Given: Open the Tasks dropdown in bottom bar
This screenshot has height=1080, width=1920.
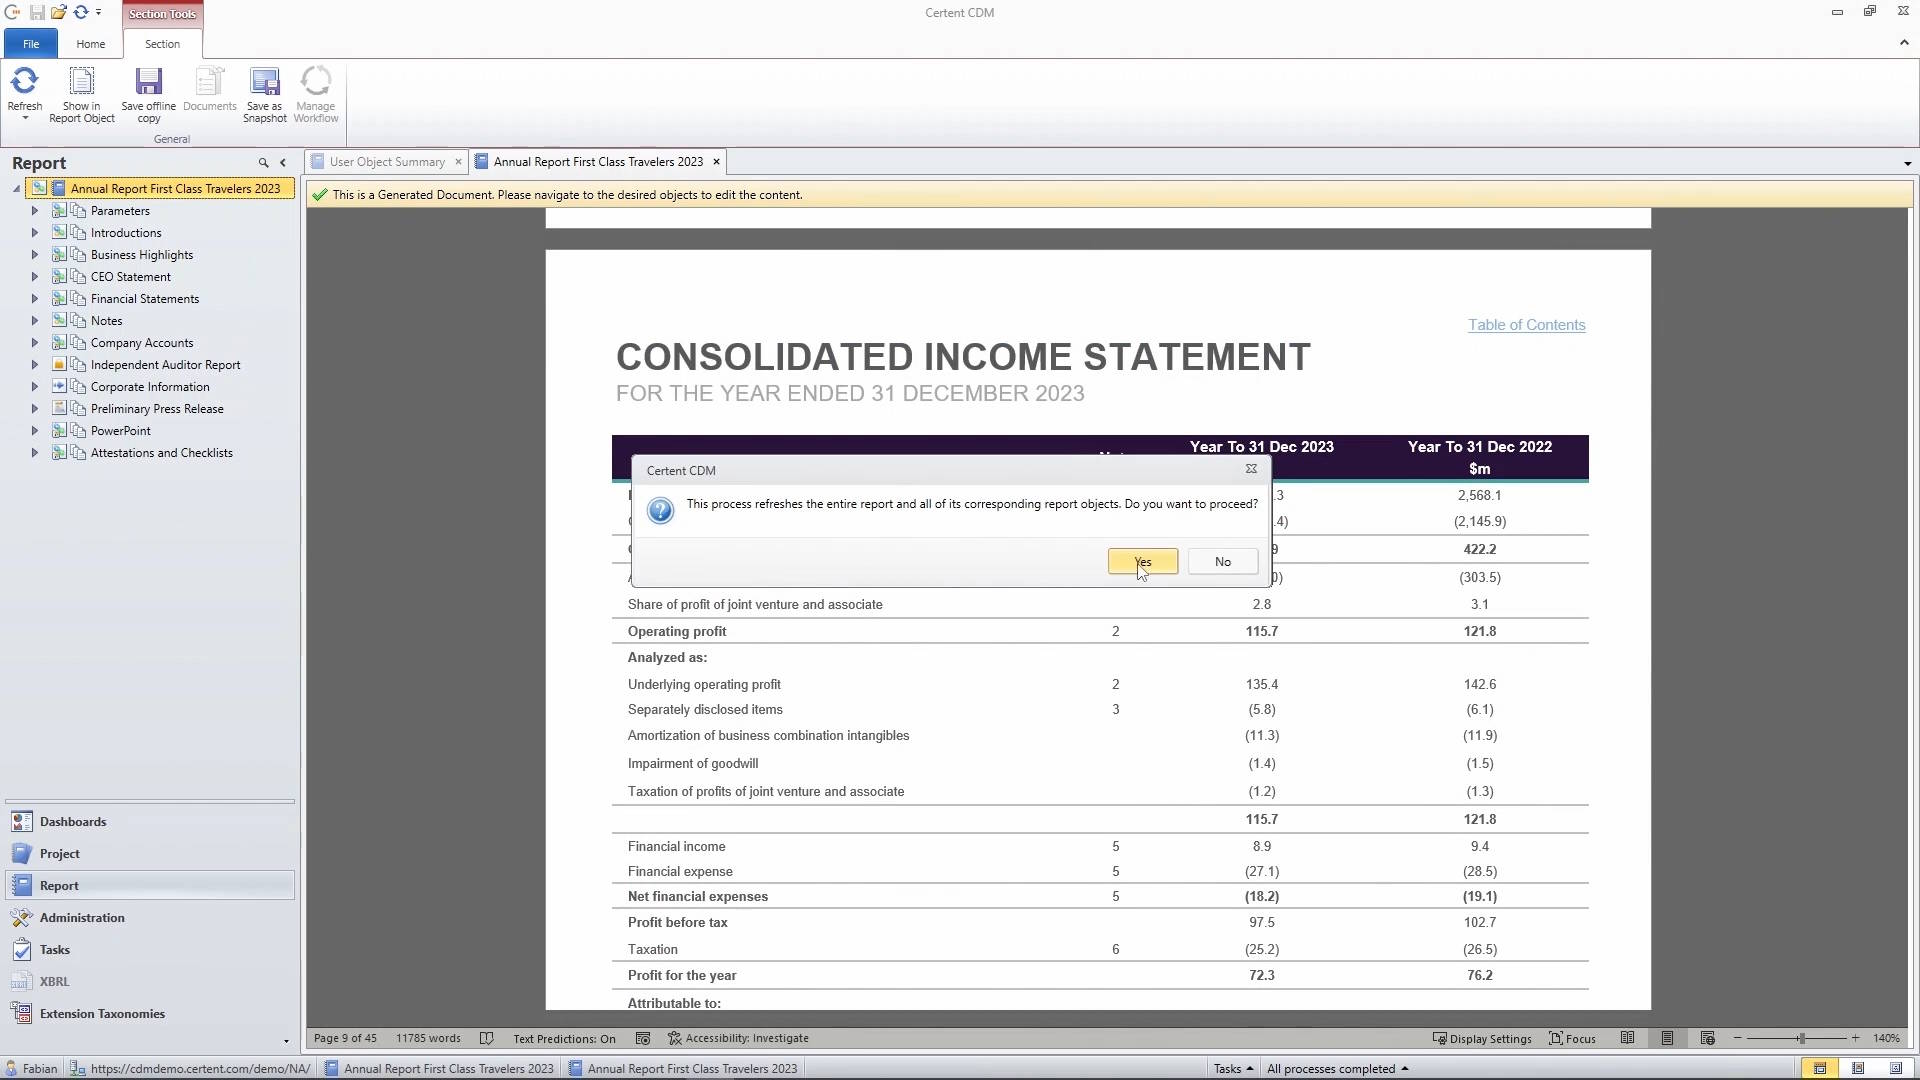Looking at the screenshot, I should (1233, 1068).
